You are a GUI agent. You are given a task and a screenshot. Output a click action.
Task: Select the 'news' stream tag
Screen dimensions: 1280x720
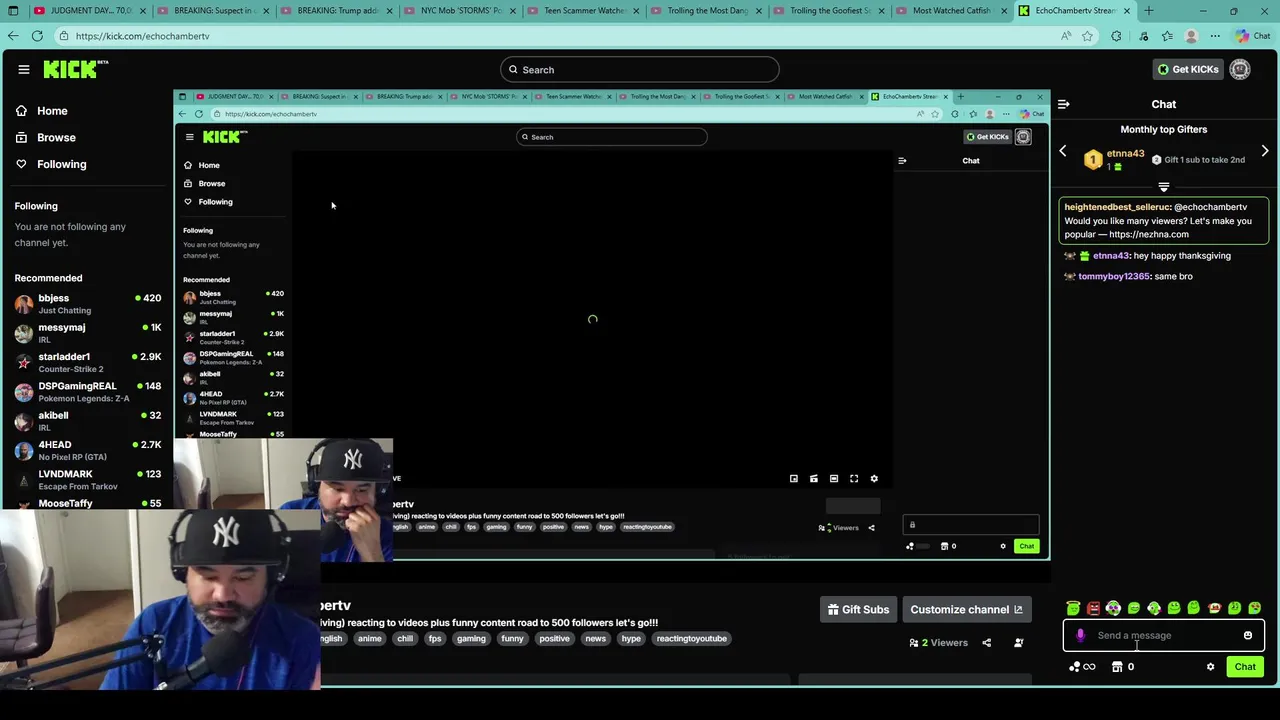coord(595,638)
